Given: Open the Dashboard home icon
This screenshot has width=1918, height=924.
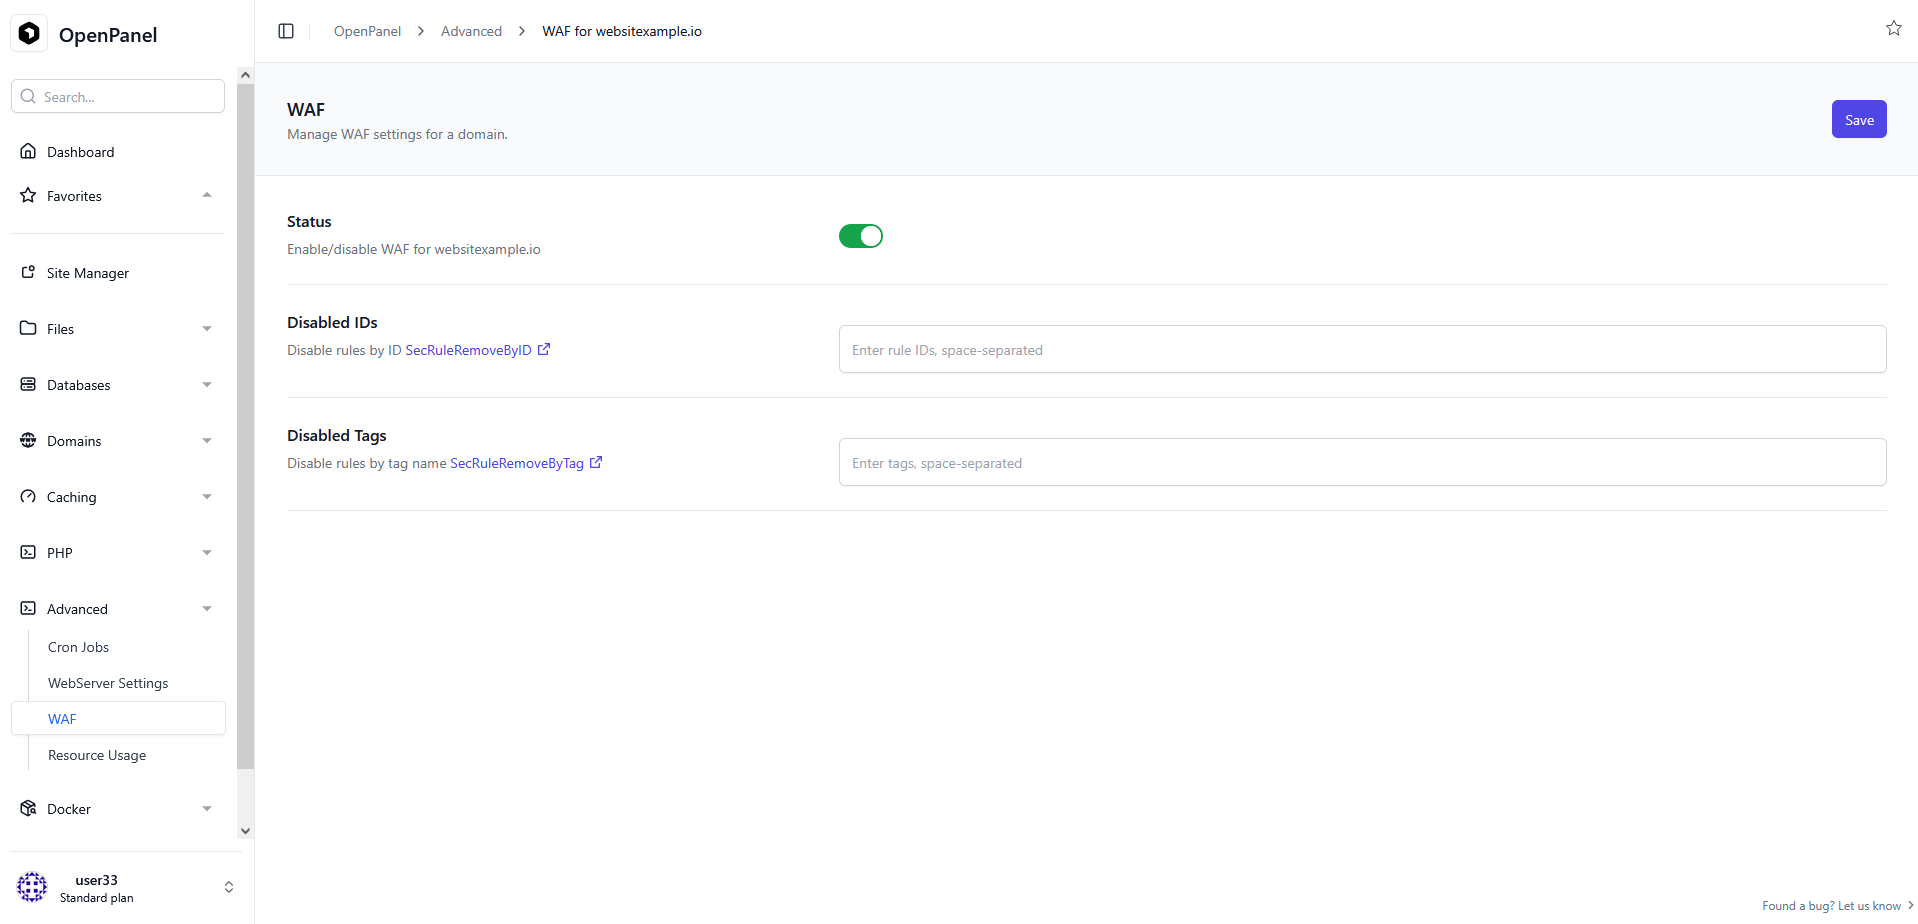Looking at the screenshot, I should tap(28, 152).
